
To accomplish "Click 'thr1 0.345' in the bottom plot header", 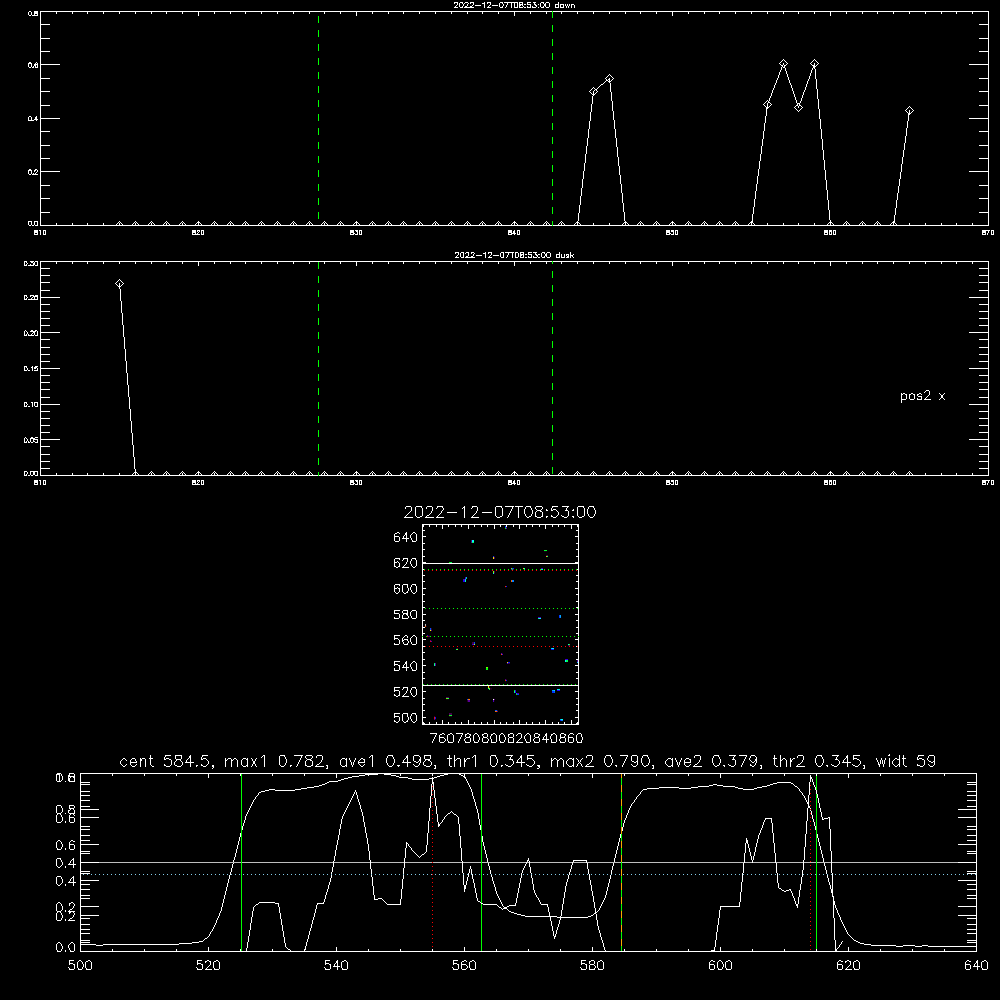I will point(491,761).
